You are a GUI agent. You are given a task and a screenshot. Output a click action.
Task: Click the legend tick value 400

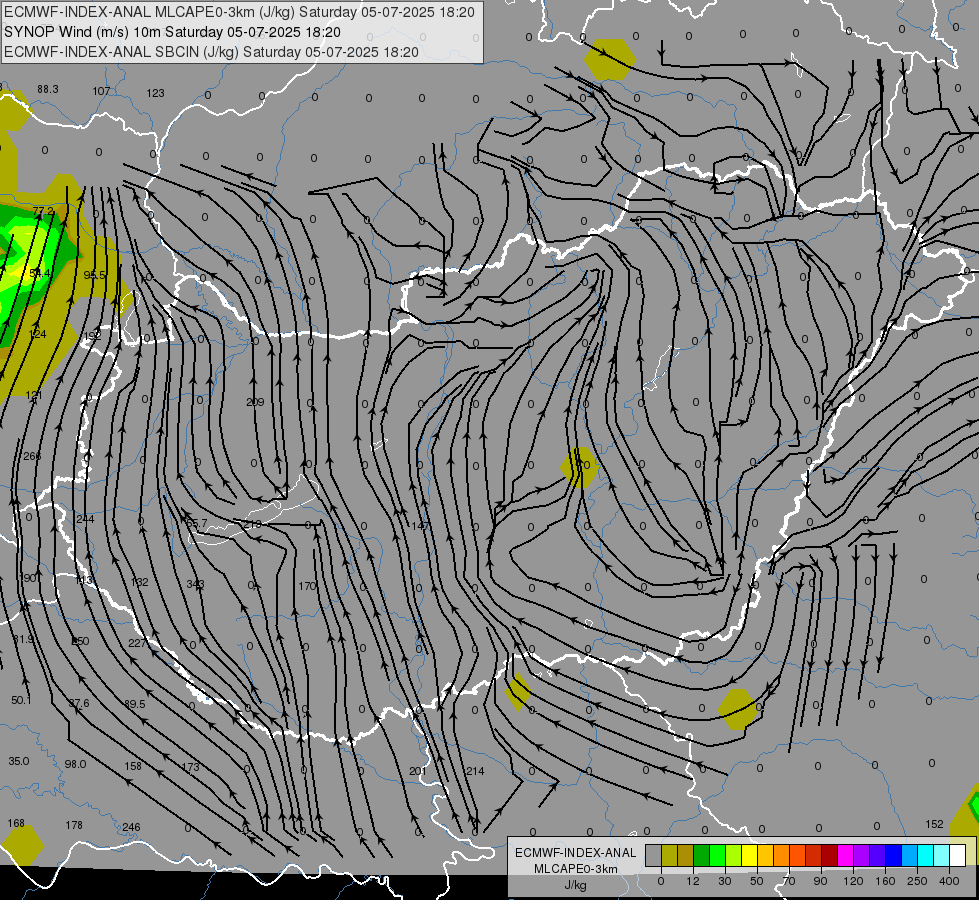[x=949, y=881]
